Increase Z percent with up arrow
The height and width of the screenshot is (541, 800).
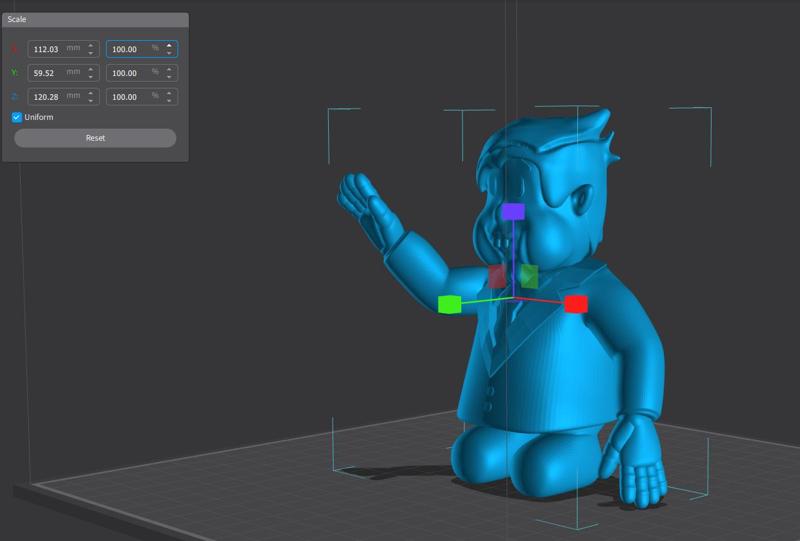(x=169, y=93)
